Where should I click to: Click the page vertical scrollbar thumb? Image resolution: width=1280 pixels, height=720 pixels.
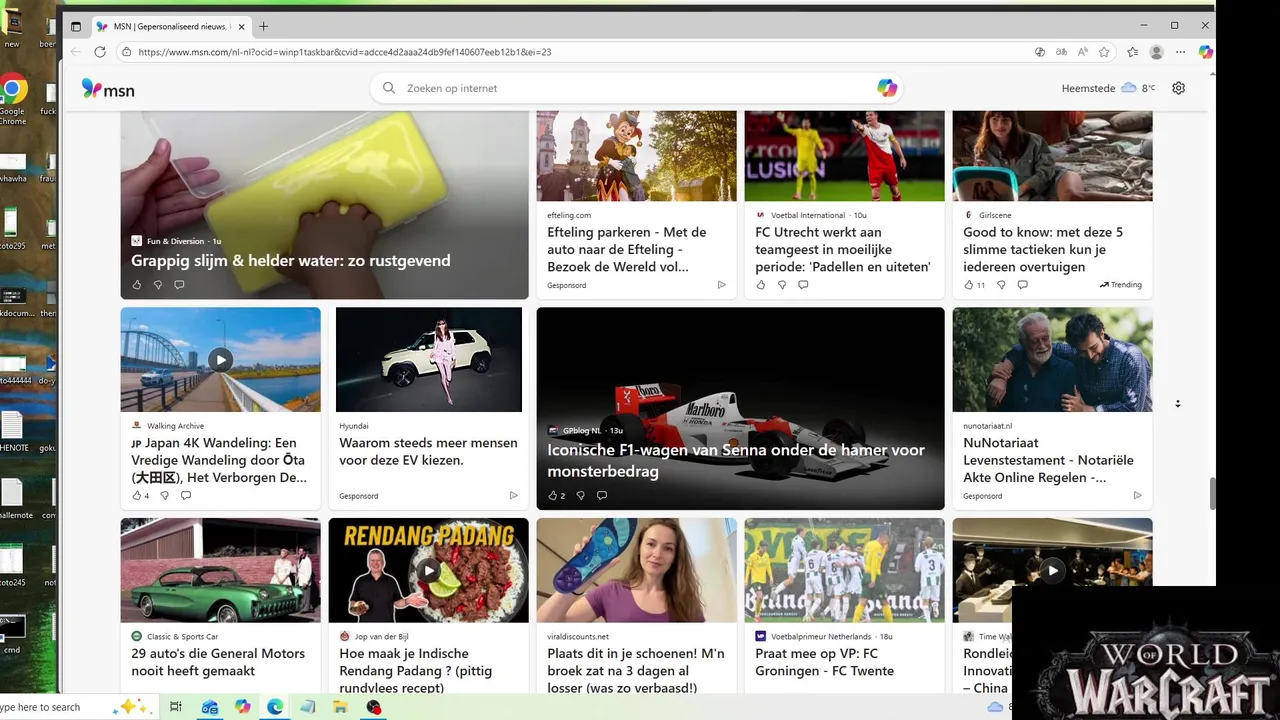(1213, 494)
